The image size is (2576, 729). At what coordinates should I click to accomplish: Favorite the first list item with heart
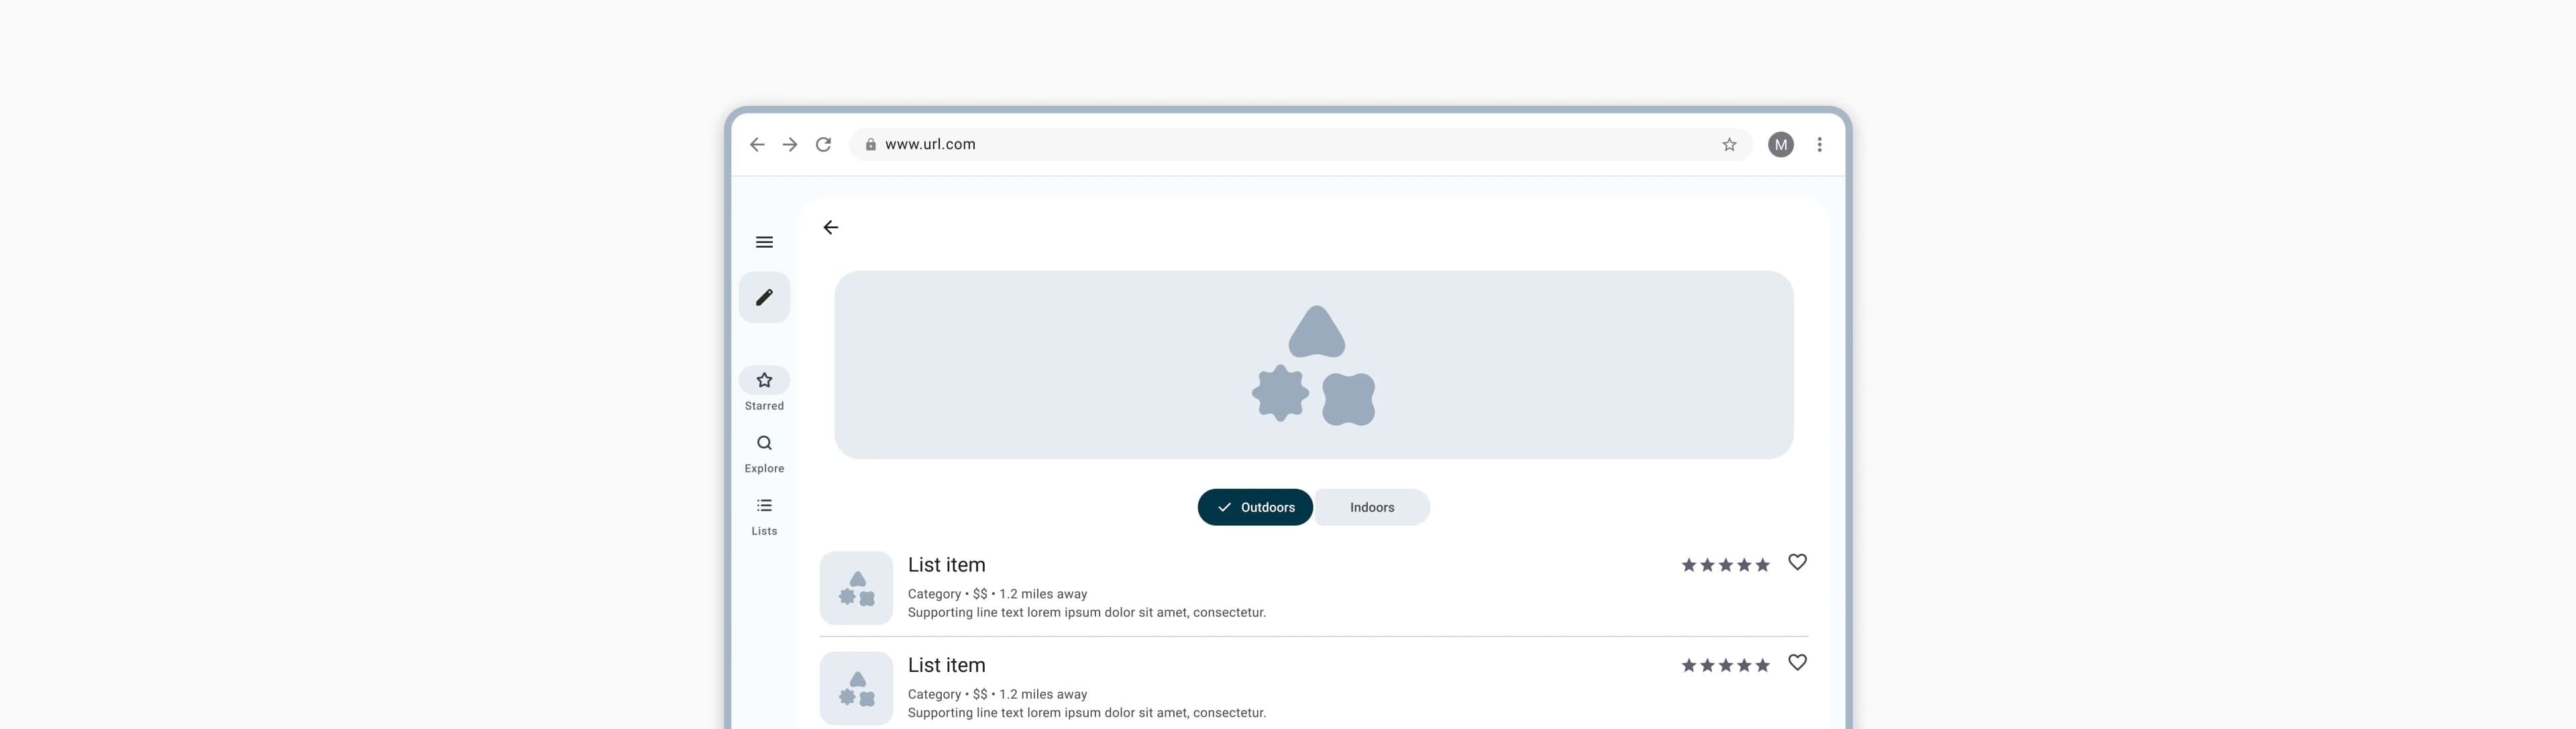[x=1797, y=563]
